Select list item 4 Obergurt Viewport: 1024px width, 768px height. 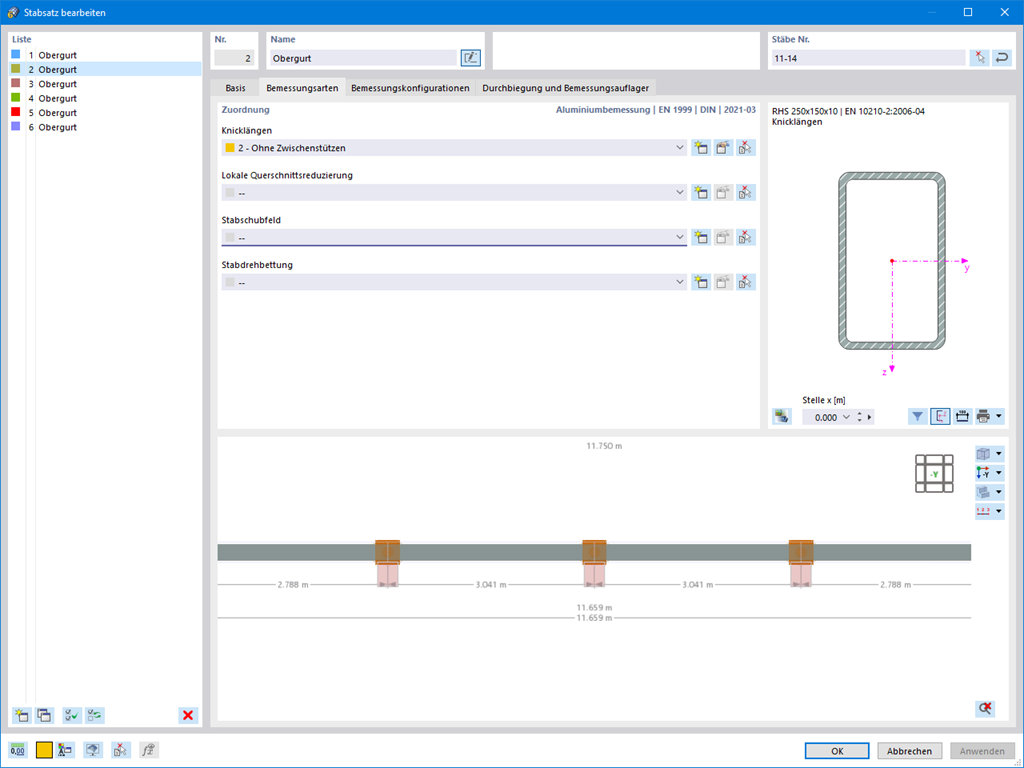point(106,98)
